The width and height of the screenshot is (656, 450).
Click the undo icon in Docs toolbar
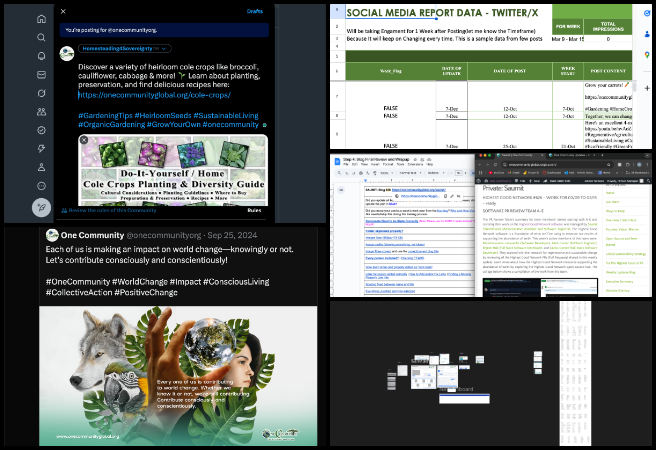[x=347, y=173]
